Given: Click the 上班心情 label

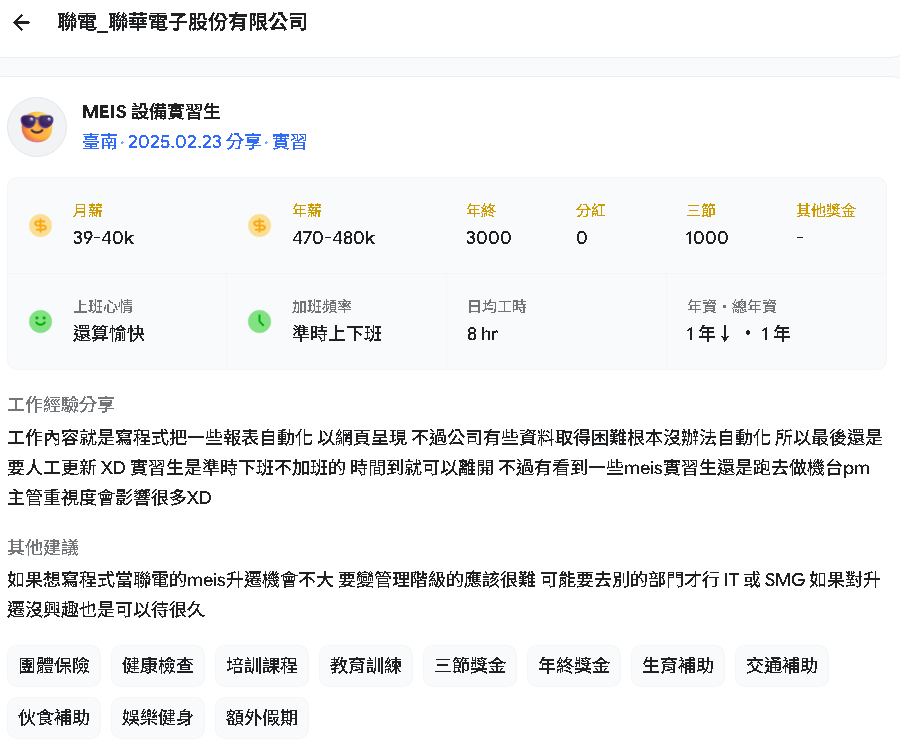Looking at the screenshot, I should [x=103, y=307].
